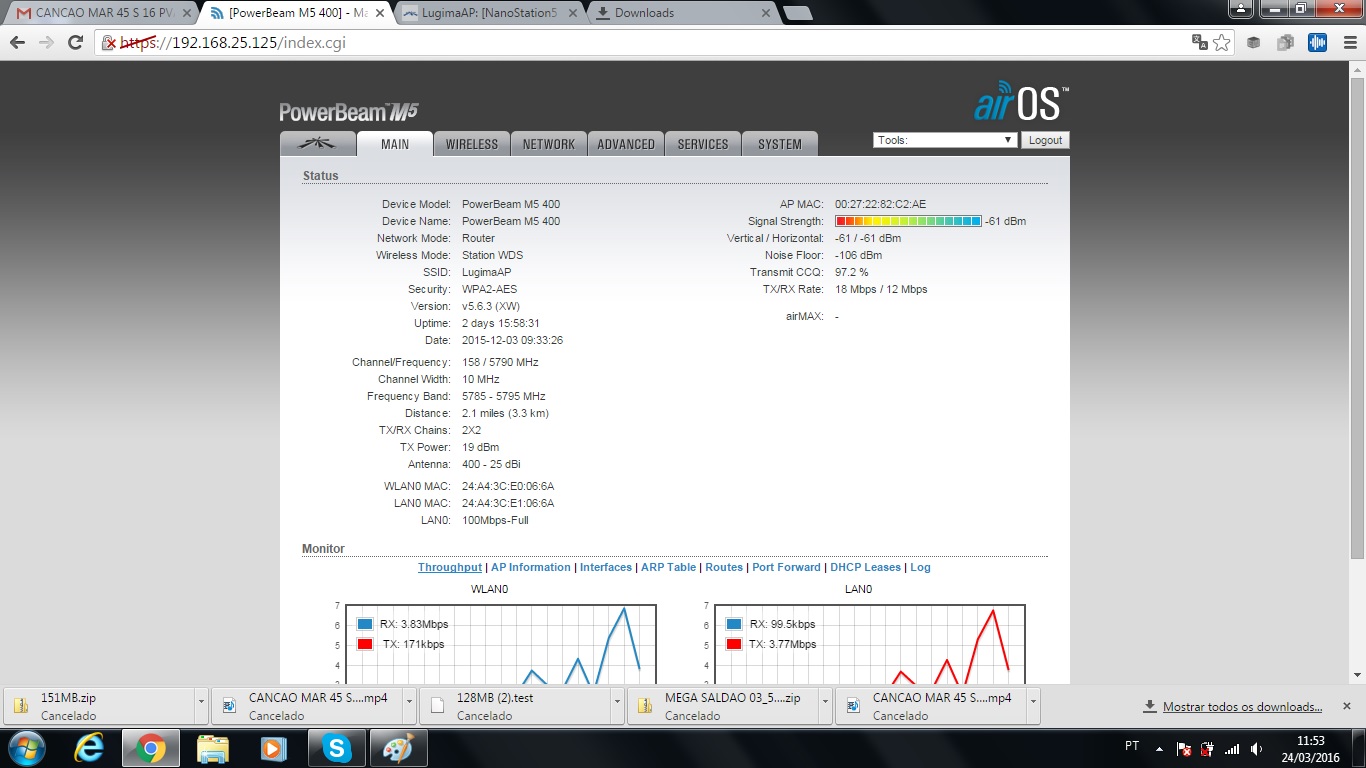Switch to Chrome on the taskbar
Screen dimensions: 1366x768
coord(151,747)
